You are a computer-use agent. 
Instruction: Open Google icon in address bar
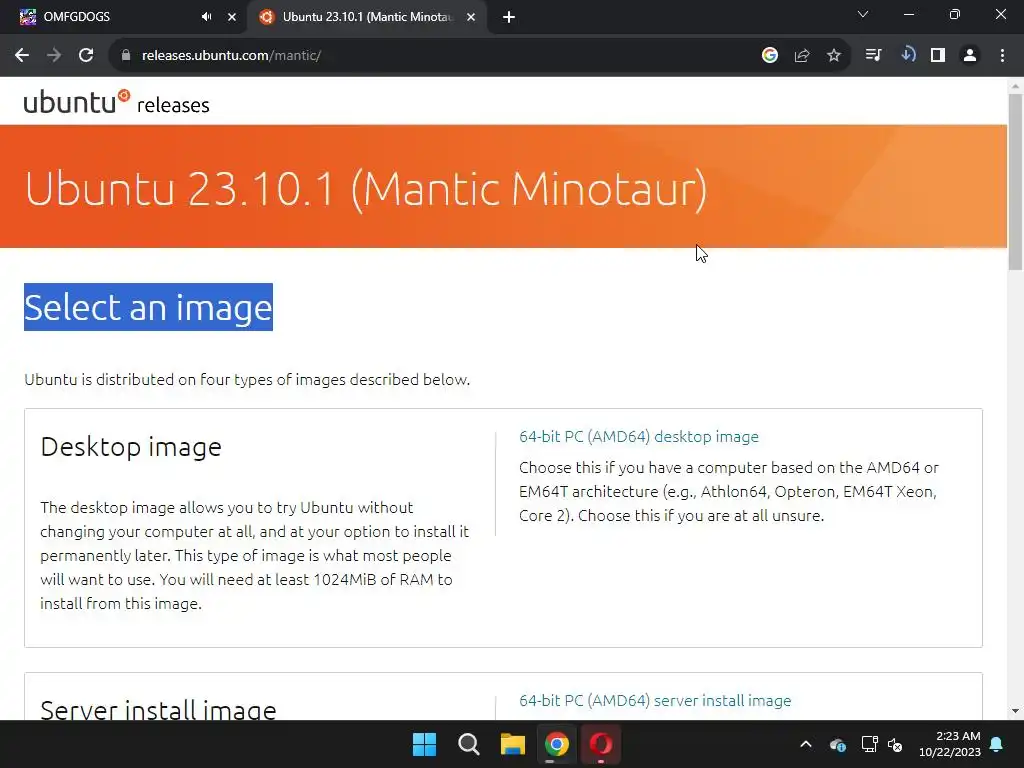tap(770, 56)
